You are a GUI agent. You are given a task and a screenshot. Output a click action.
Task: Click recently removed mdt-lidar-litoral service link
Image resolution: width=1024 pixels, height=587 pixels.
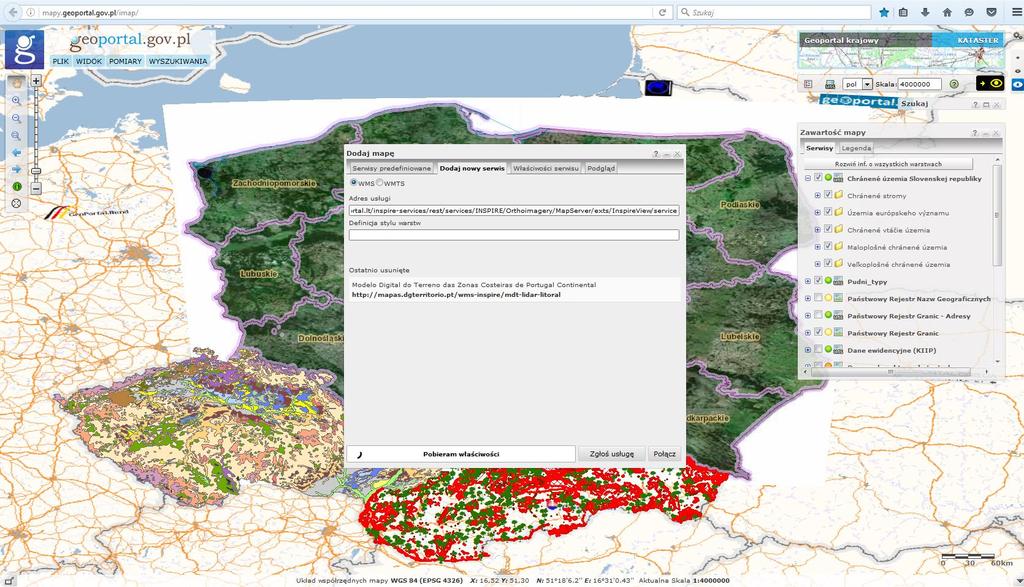click(x=456, y=294)
